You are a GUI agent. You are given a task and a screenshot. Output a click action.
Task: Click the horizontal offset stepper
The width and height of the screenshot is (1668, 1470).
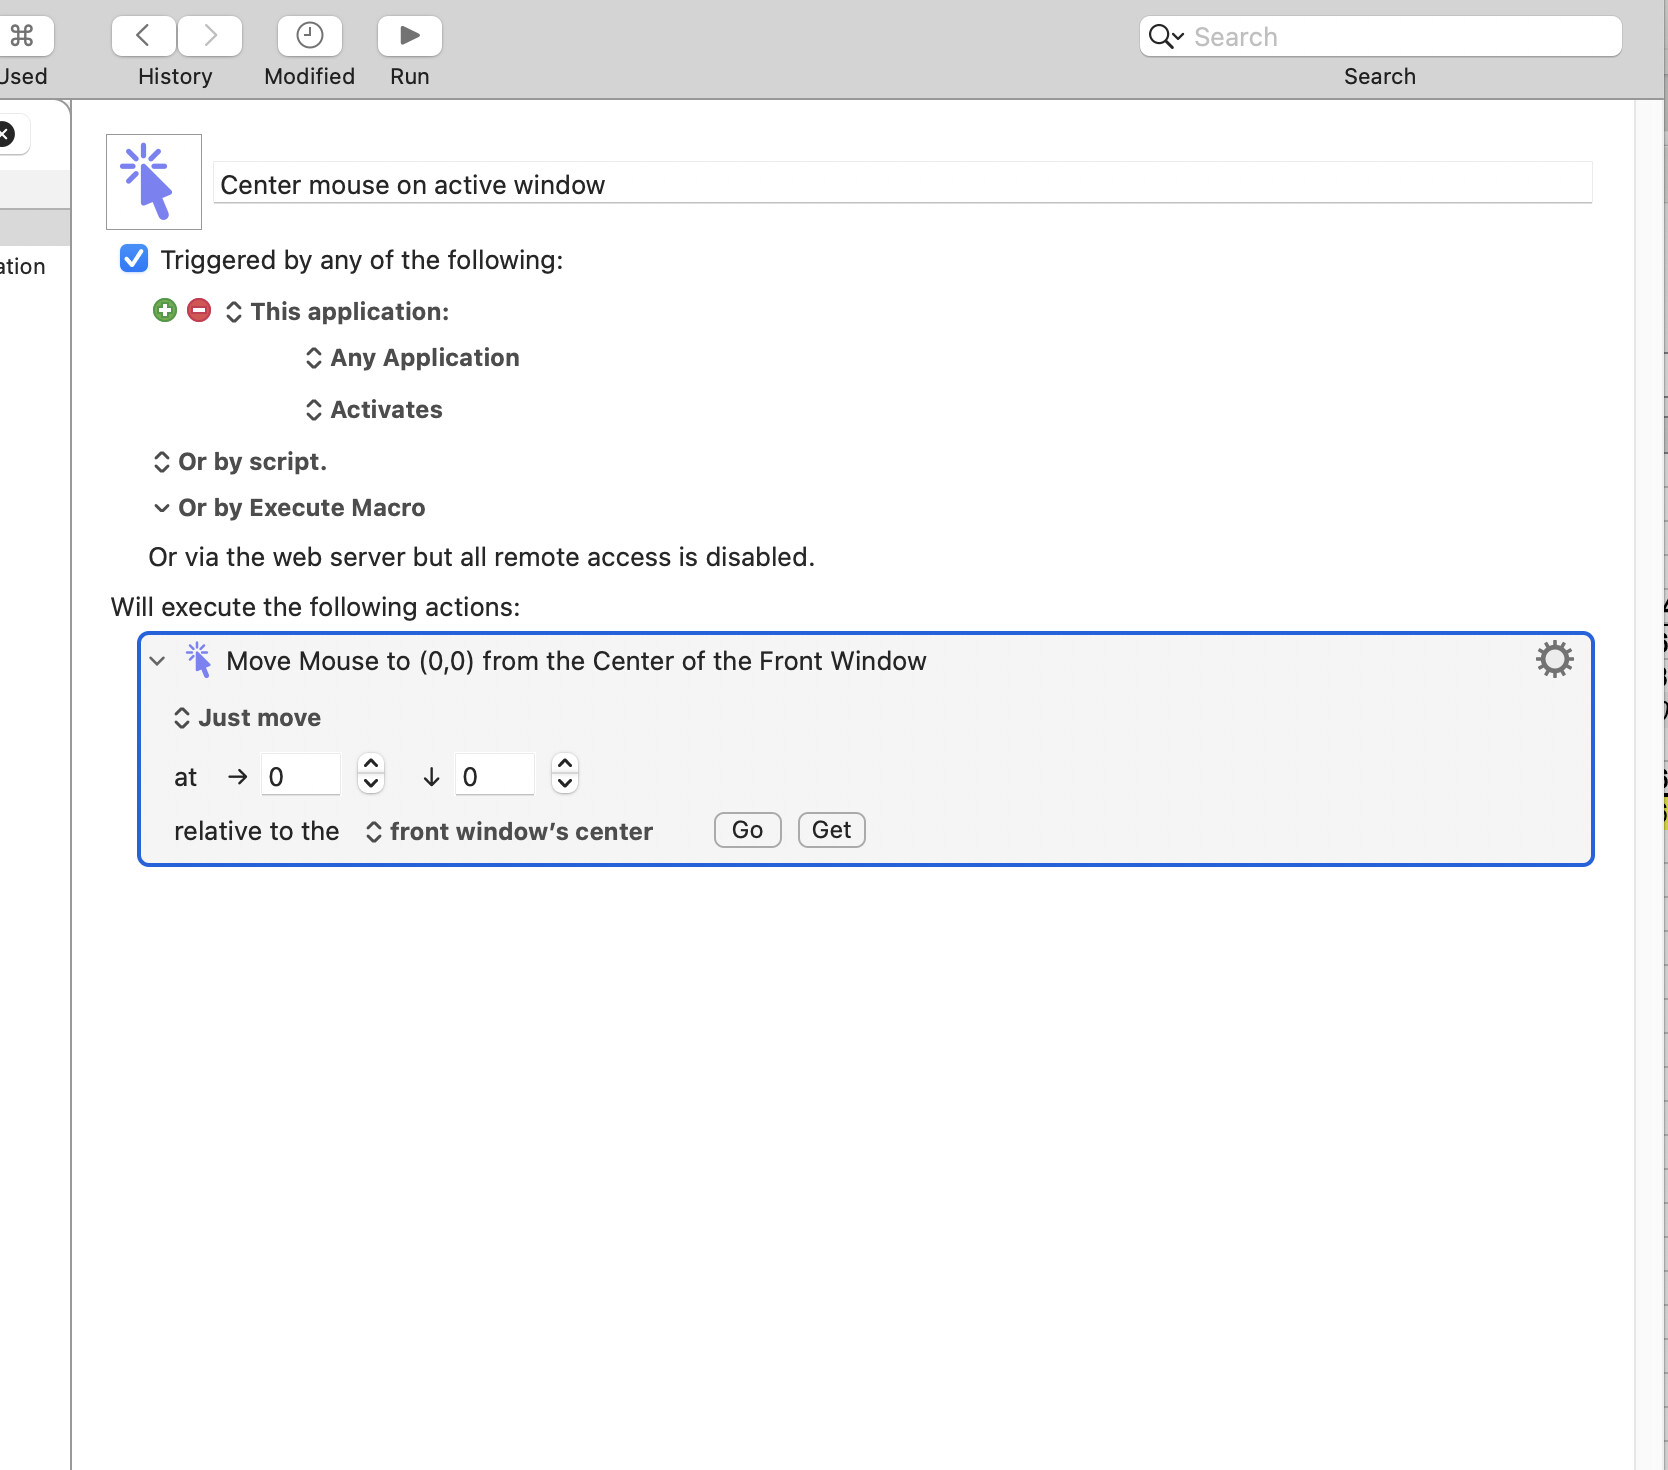[x=371, y=773]
